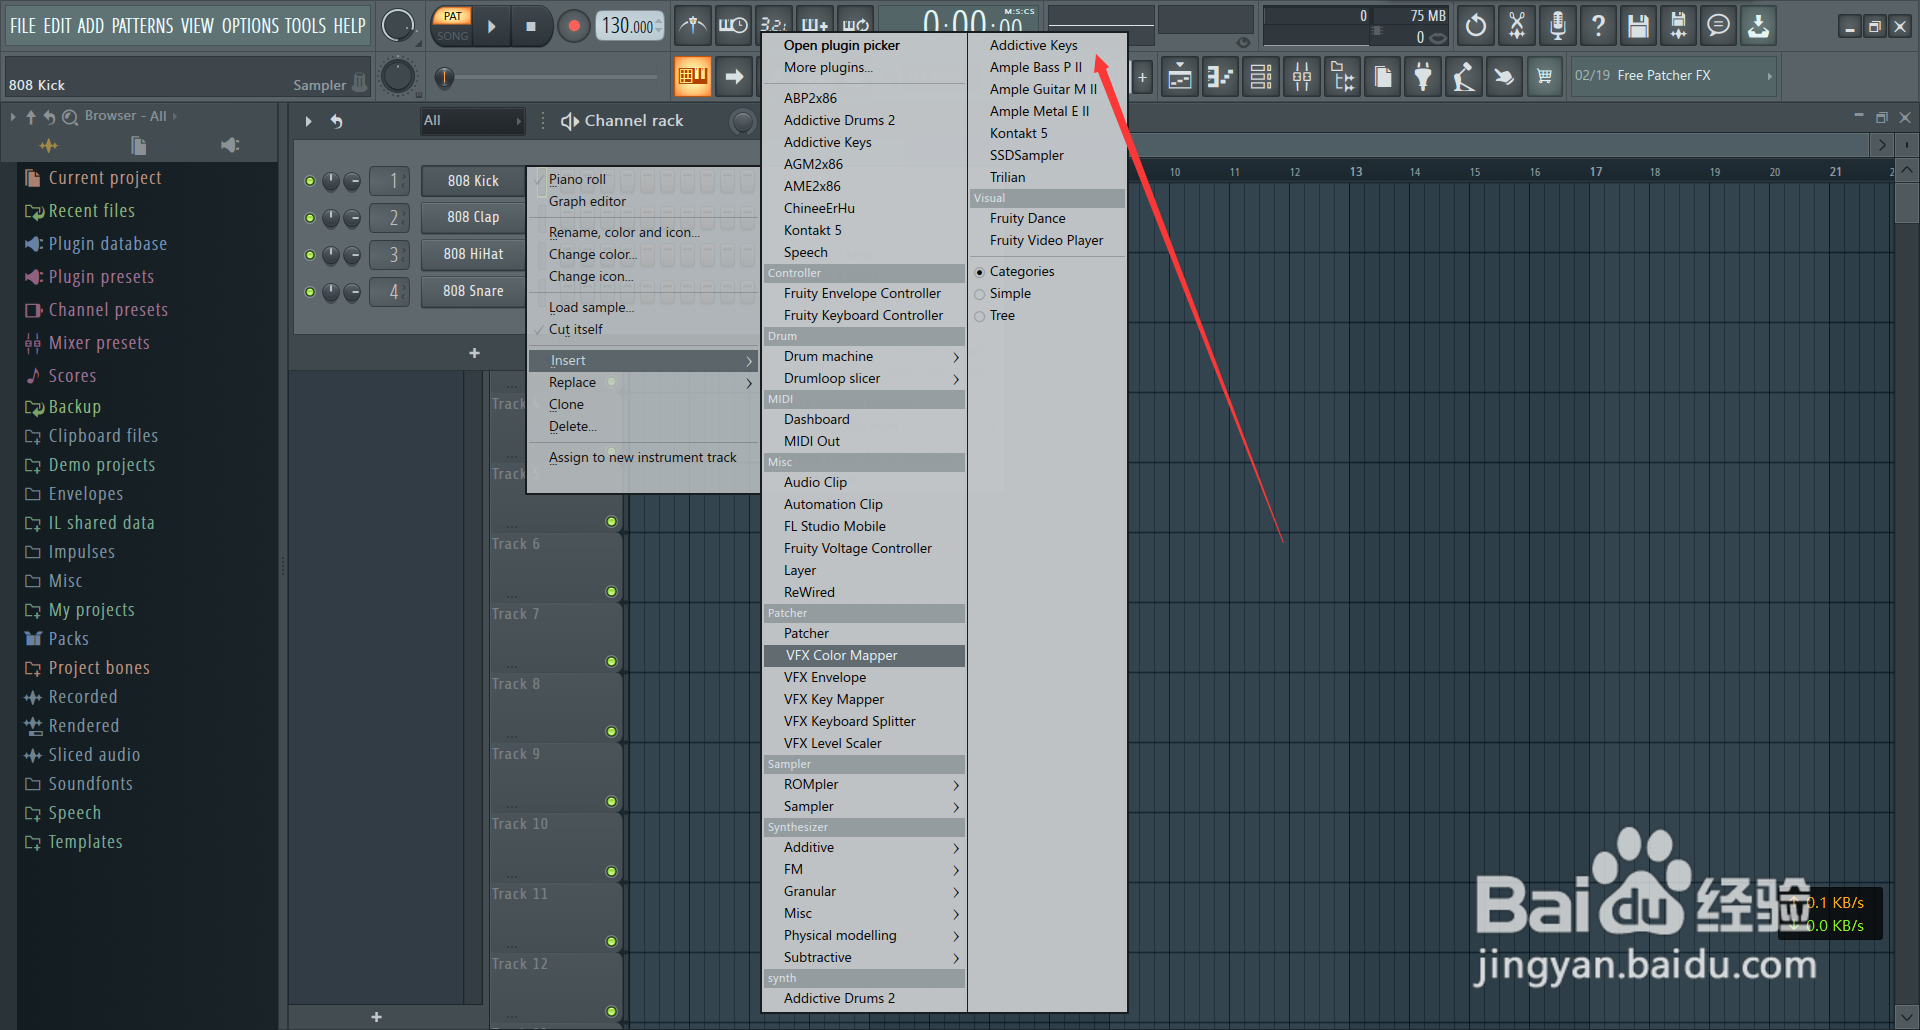
Task: Select Replace in the channel context menu
Action: pos(643,383)
